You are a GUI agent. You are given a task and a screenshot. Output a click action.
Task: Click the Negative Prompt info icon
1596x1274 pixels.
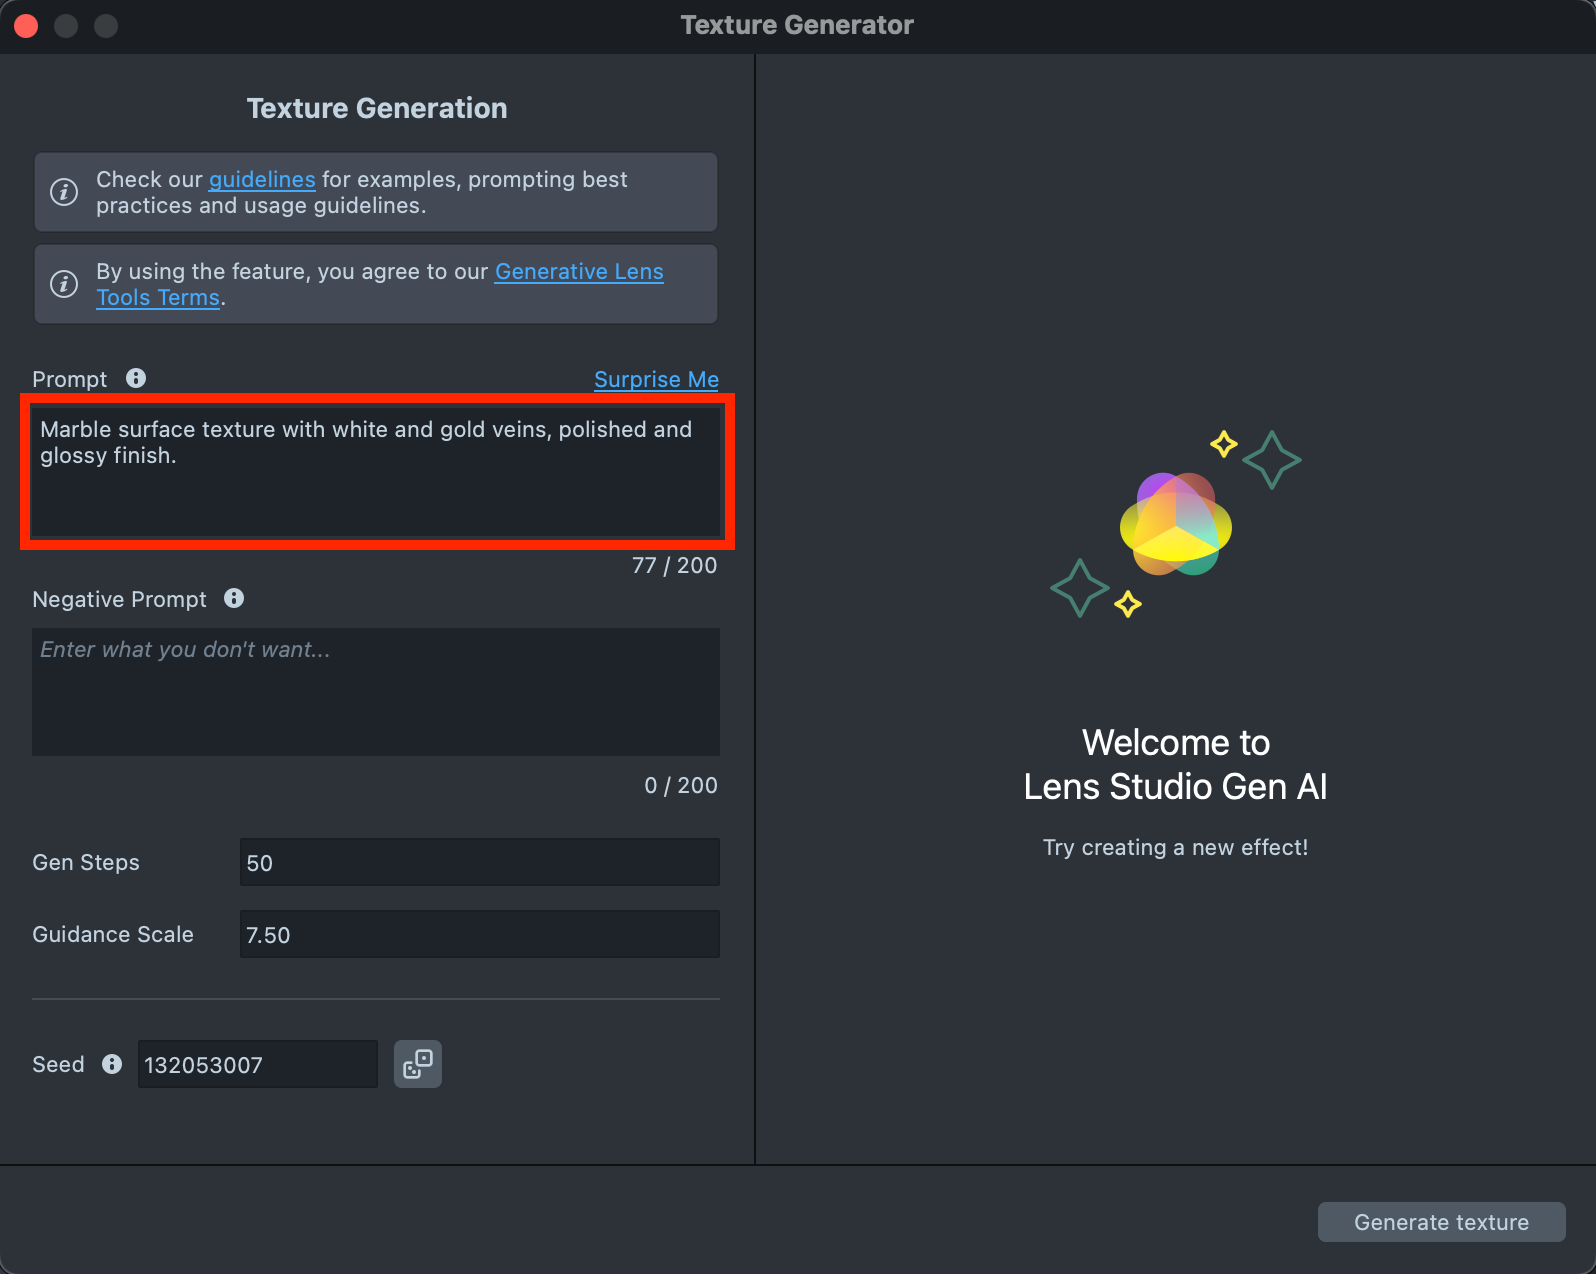tap(234, 598)
